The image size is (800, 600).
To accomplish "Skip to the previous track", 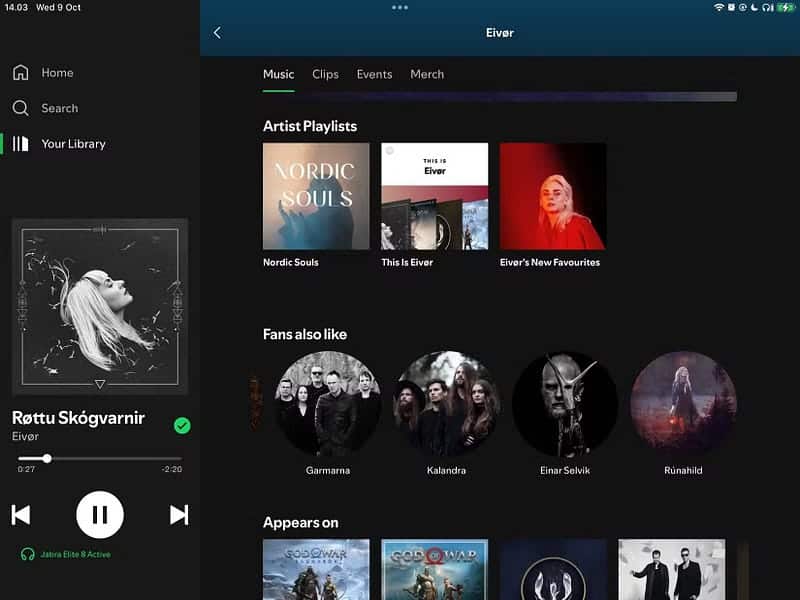I will (x=21, y=515).
